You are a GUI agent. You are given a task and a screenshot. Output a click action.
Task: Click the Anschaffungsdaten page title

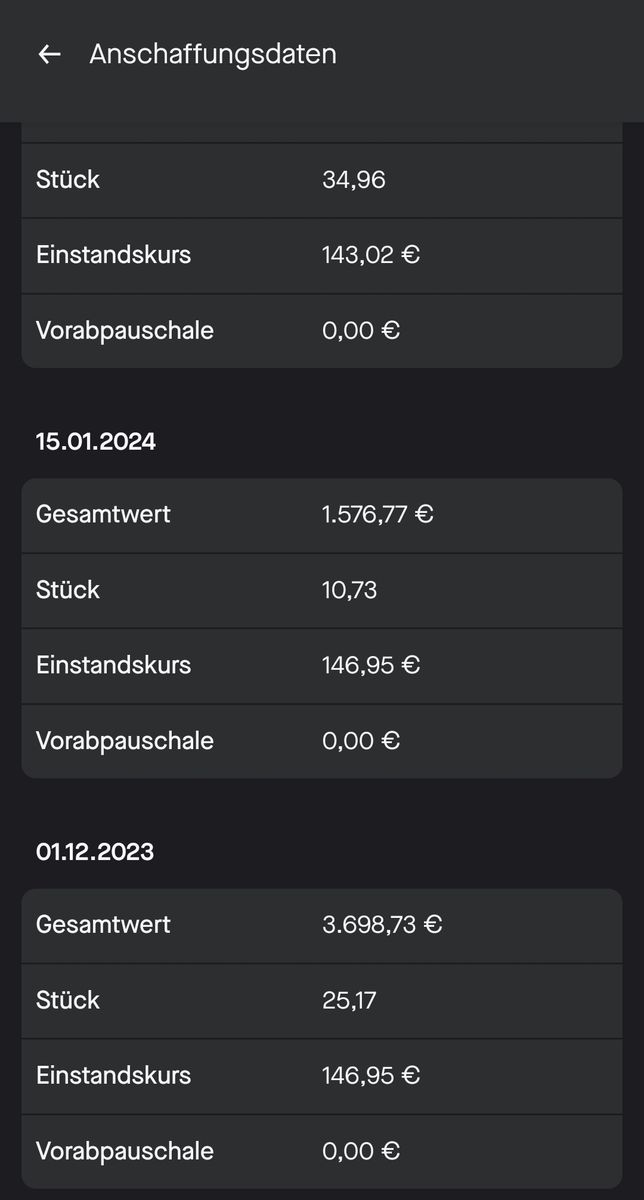(213, 54)
